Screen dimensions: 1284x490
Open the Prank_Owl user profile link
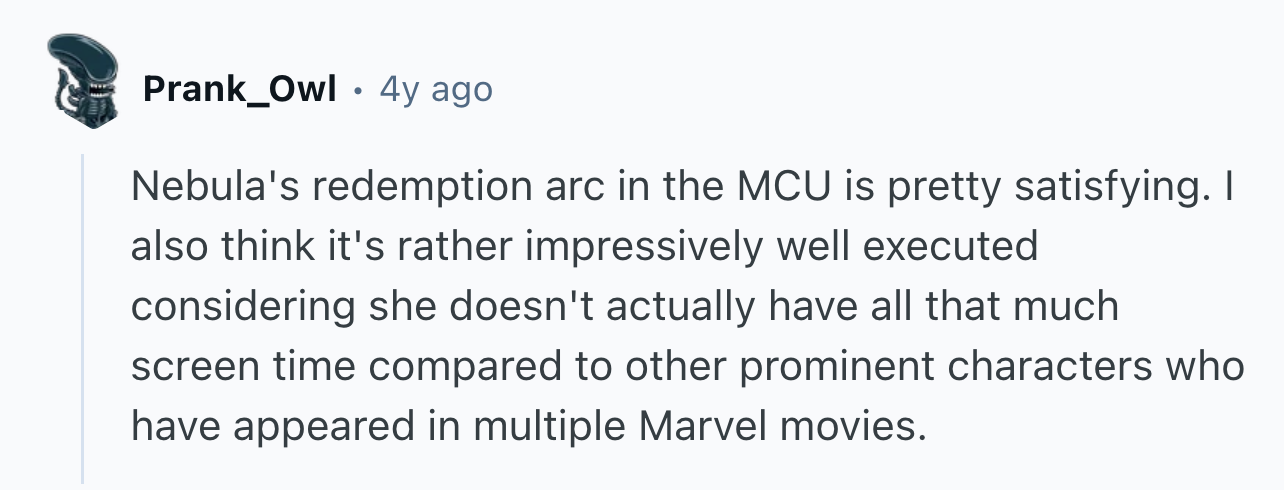[x=239, y=90]
